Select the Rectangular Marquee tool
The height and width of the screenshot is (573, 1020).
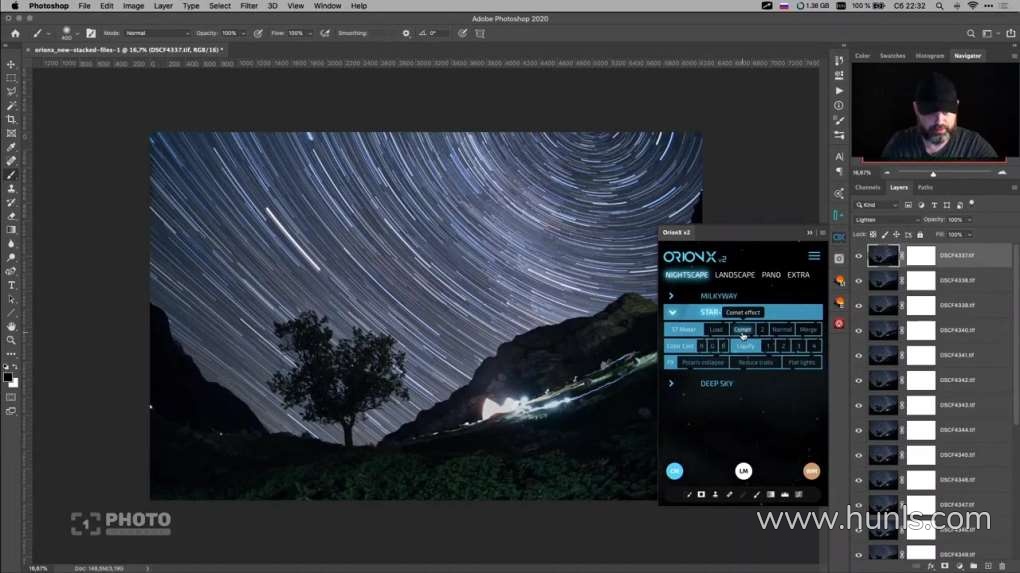click(x=11, y=78)
